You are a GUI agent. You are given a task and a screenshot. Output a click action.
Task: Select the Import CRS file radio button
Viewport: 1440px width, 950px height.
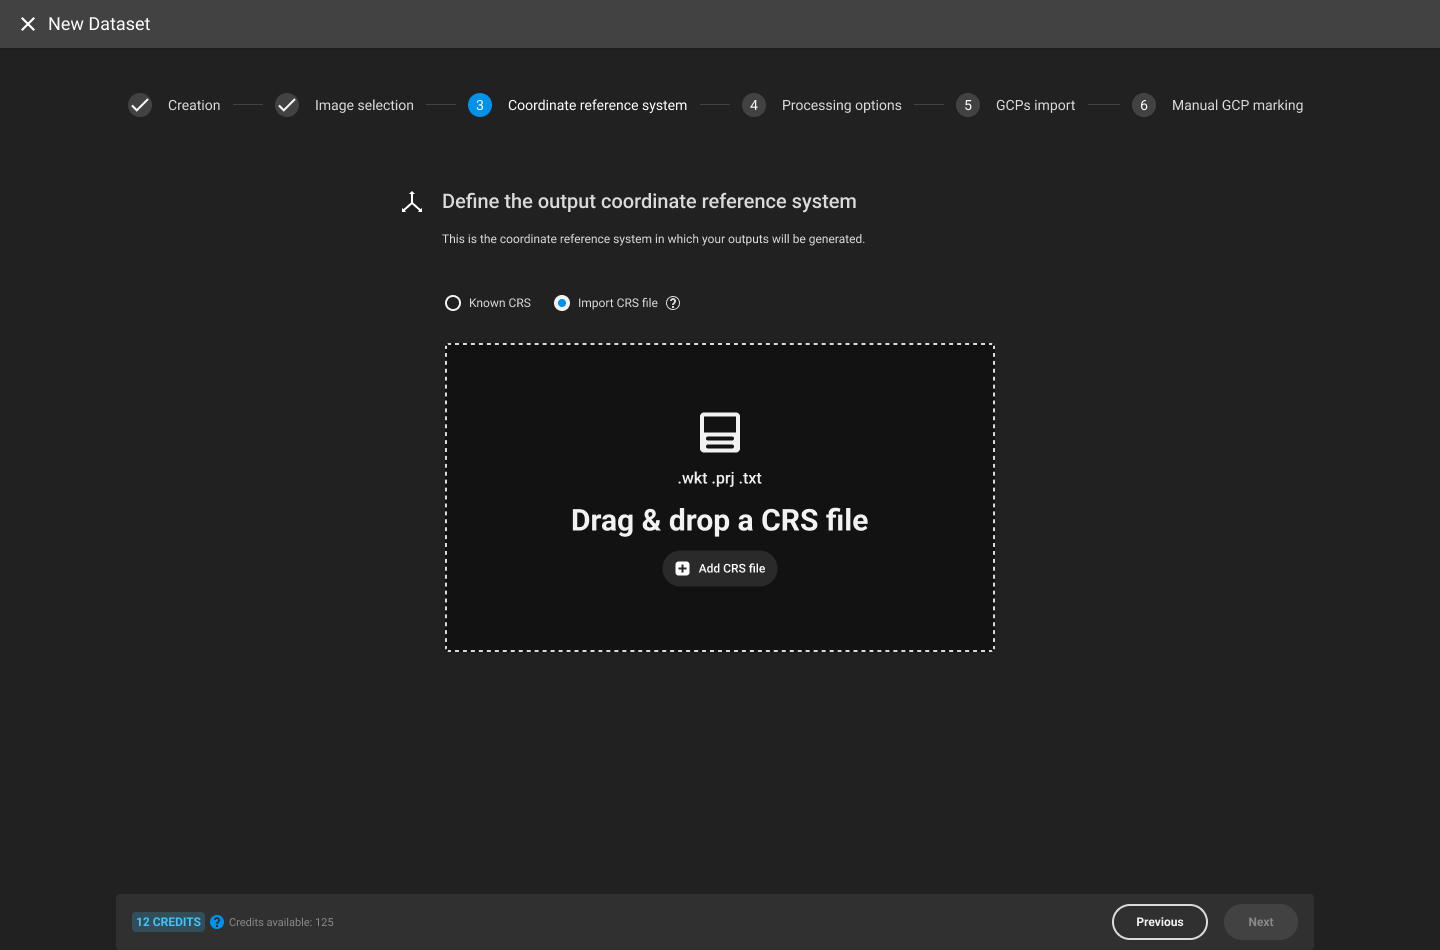pyautogui.click(x=562, y=302)
